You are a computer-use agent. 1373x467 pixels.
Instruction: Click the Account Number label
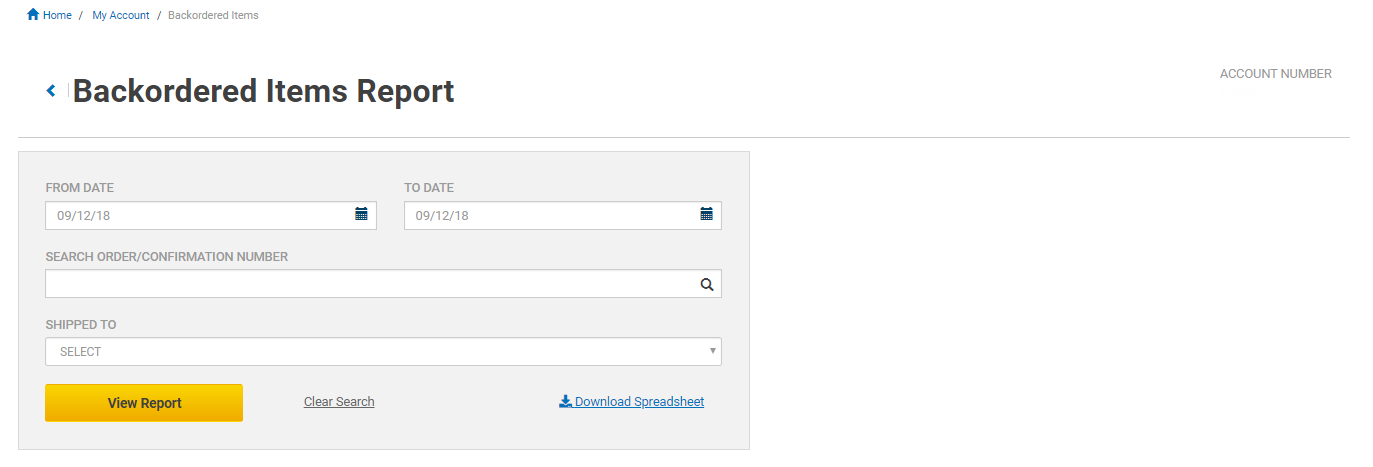(x=1275, y=74)
